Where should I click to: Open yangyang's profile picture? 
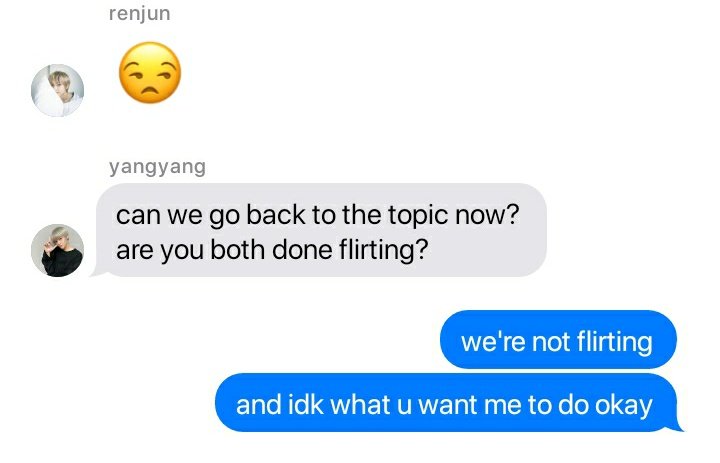point(57,250)
